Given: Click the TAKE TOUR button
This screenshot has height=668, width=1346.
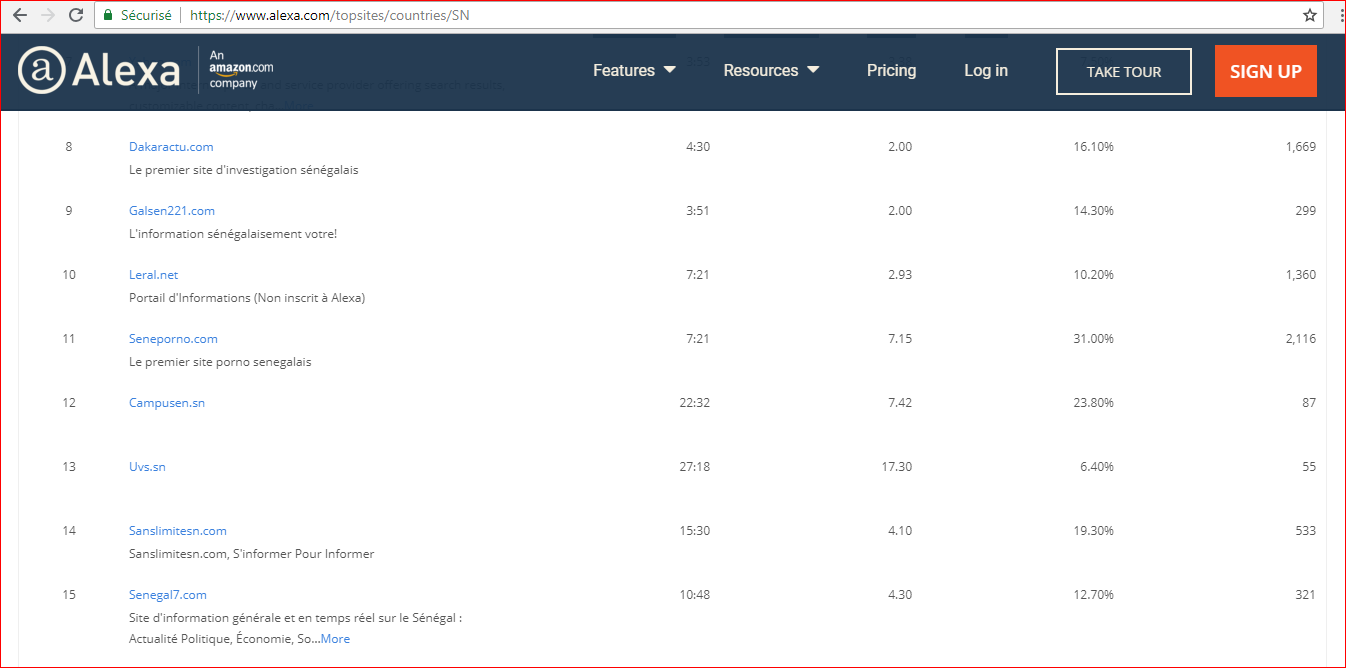Looking at the screenshot, I should point(1124,71).
